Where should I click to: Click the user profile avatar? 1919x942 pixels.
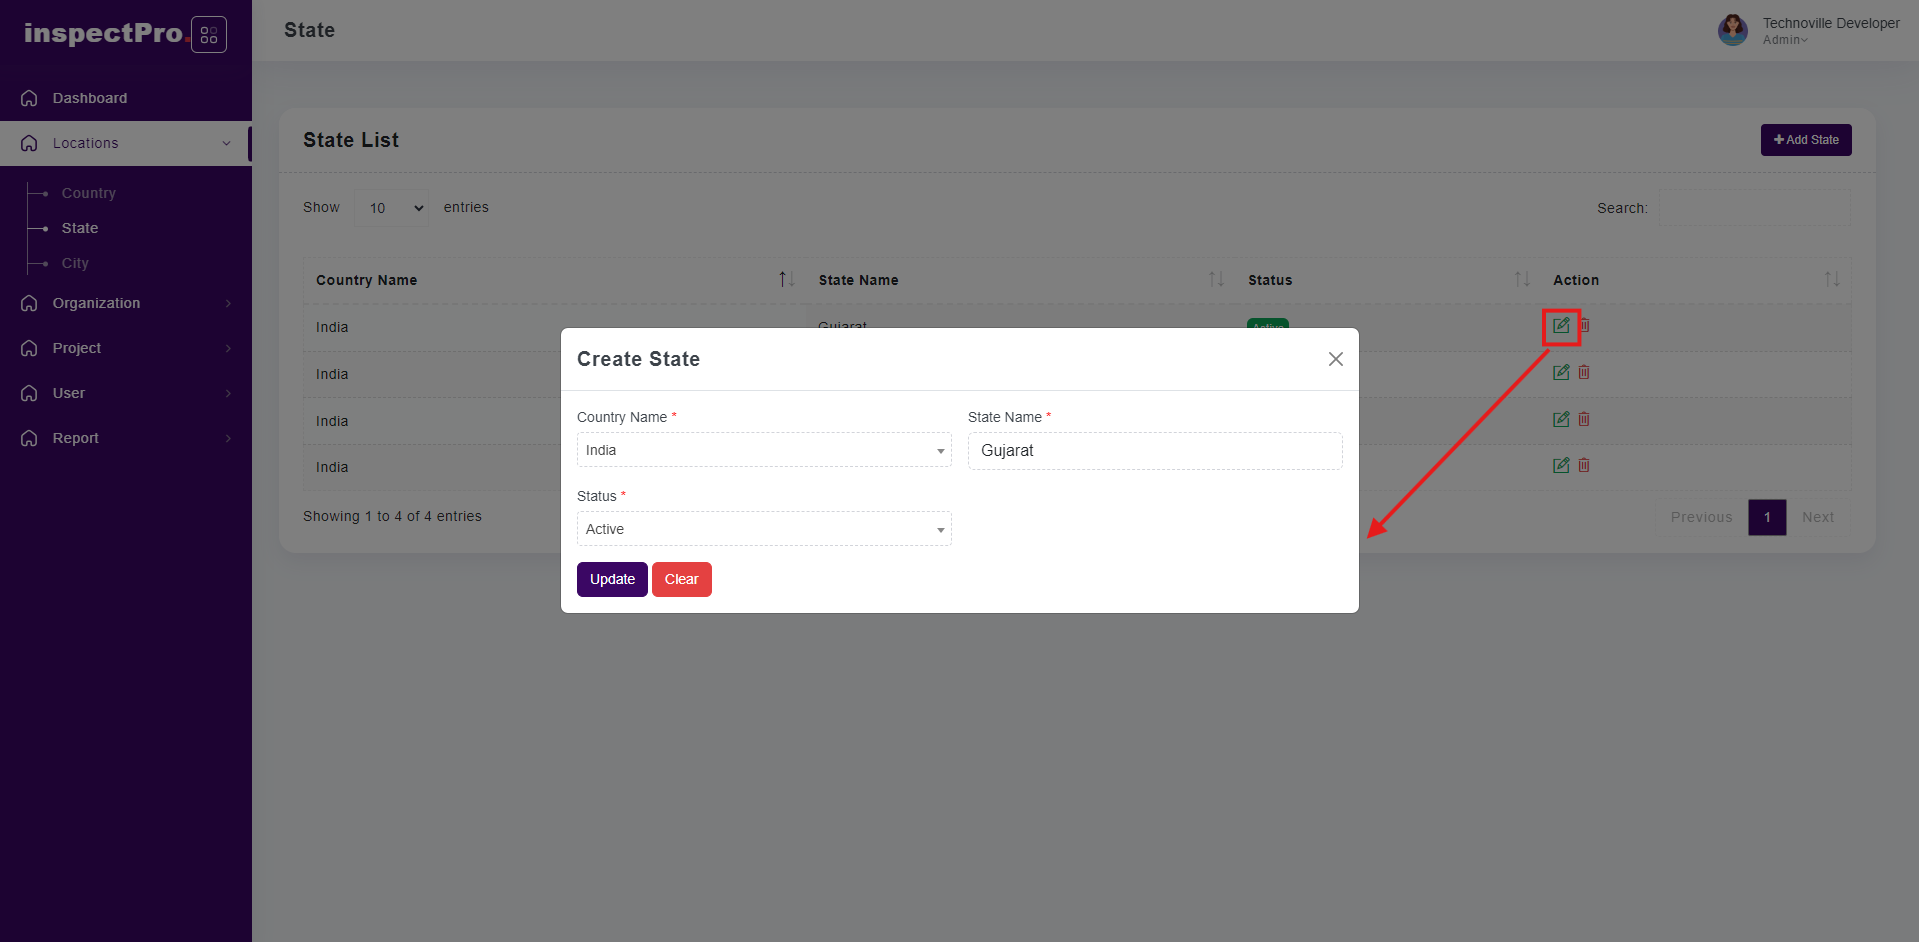[1732, 30]
